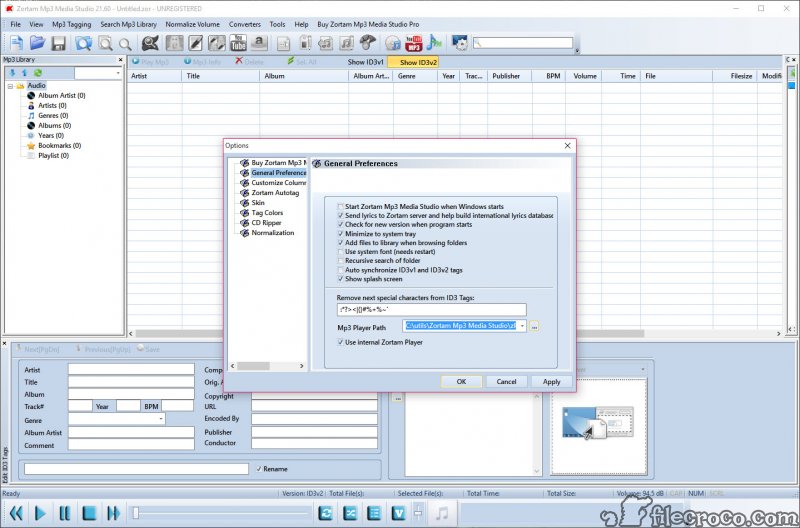Screen dimensions: 800x528
Task: Uncheck Send lyrics to Zortam server
Action: click(340, 216)
